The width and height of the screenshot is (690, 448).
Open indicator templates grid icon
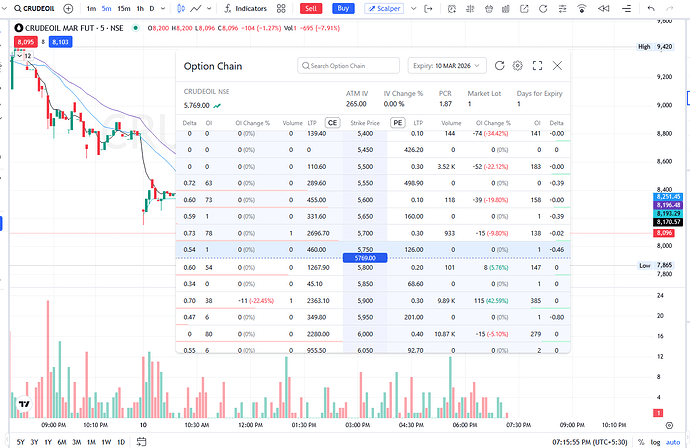(x=281, y=8)
